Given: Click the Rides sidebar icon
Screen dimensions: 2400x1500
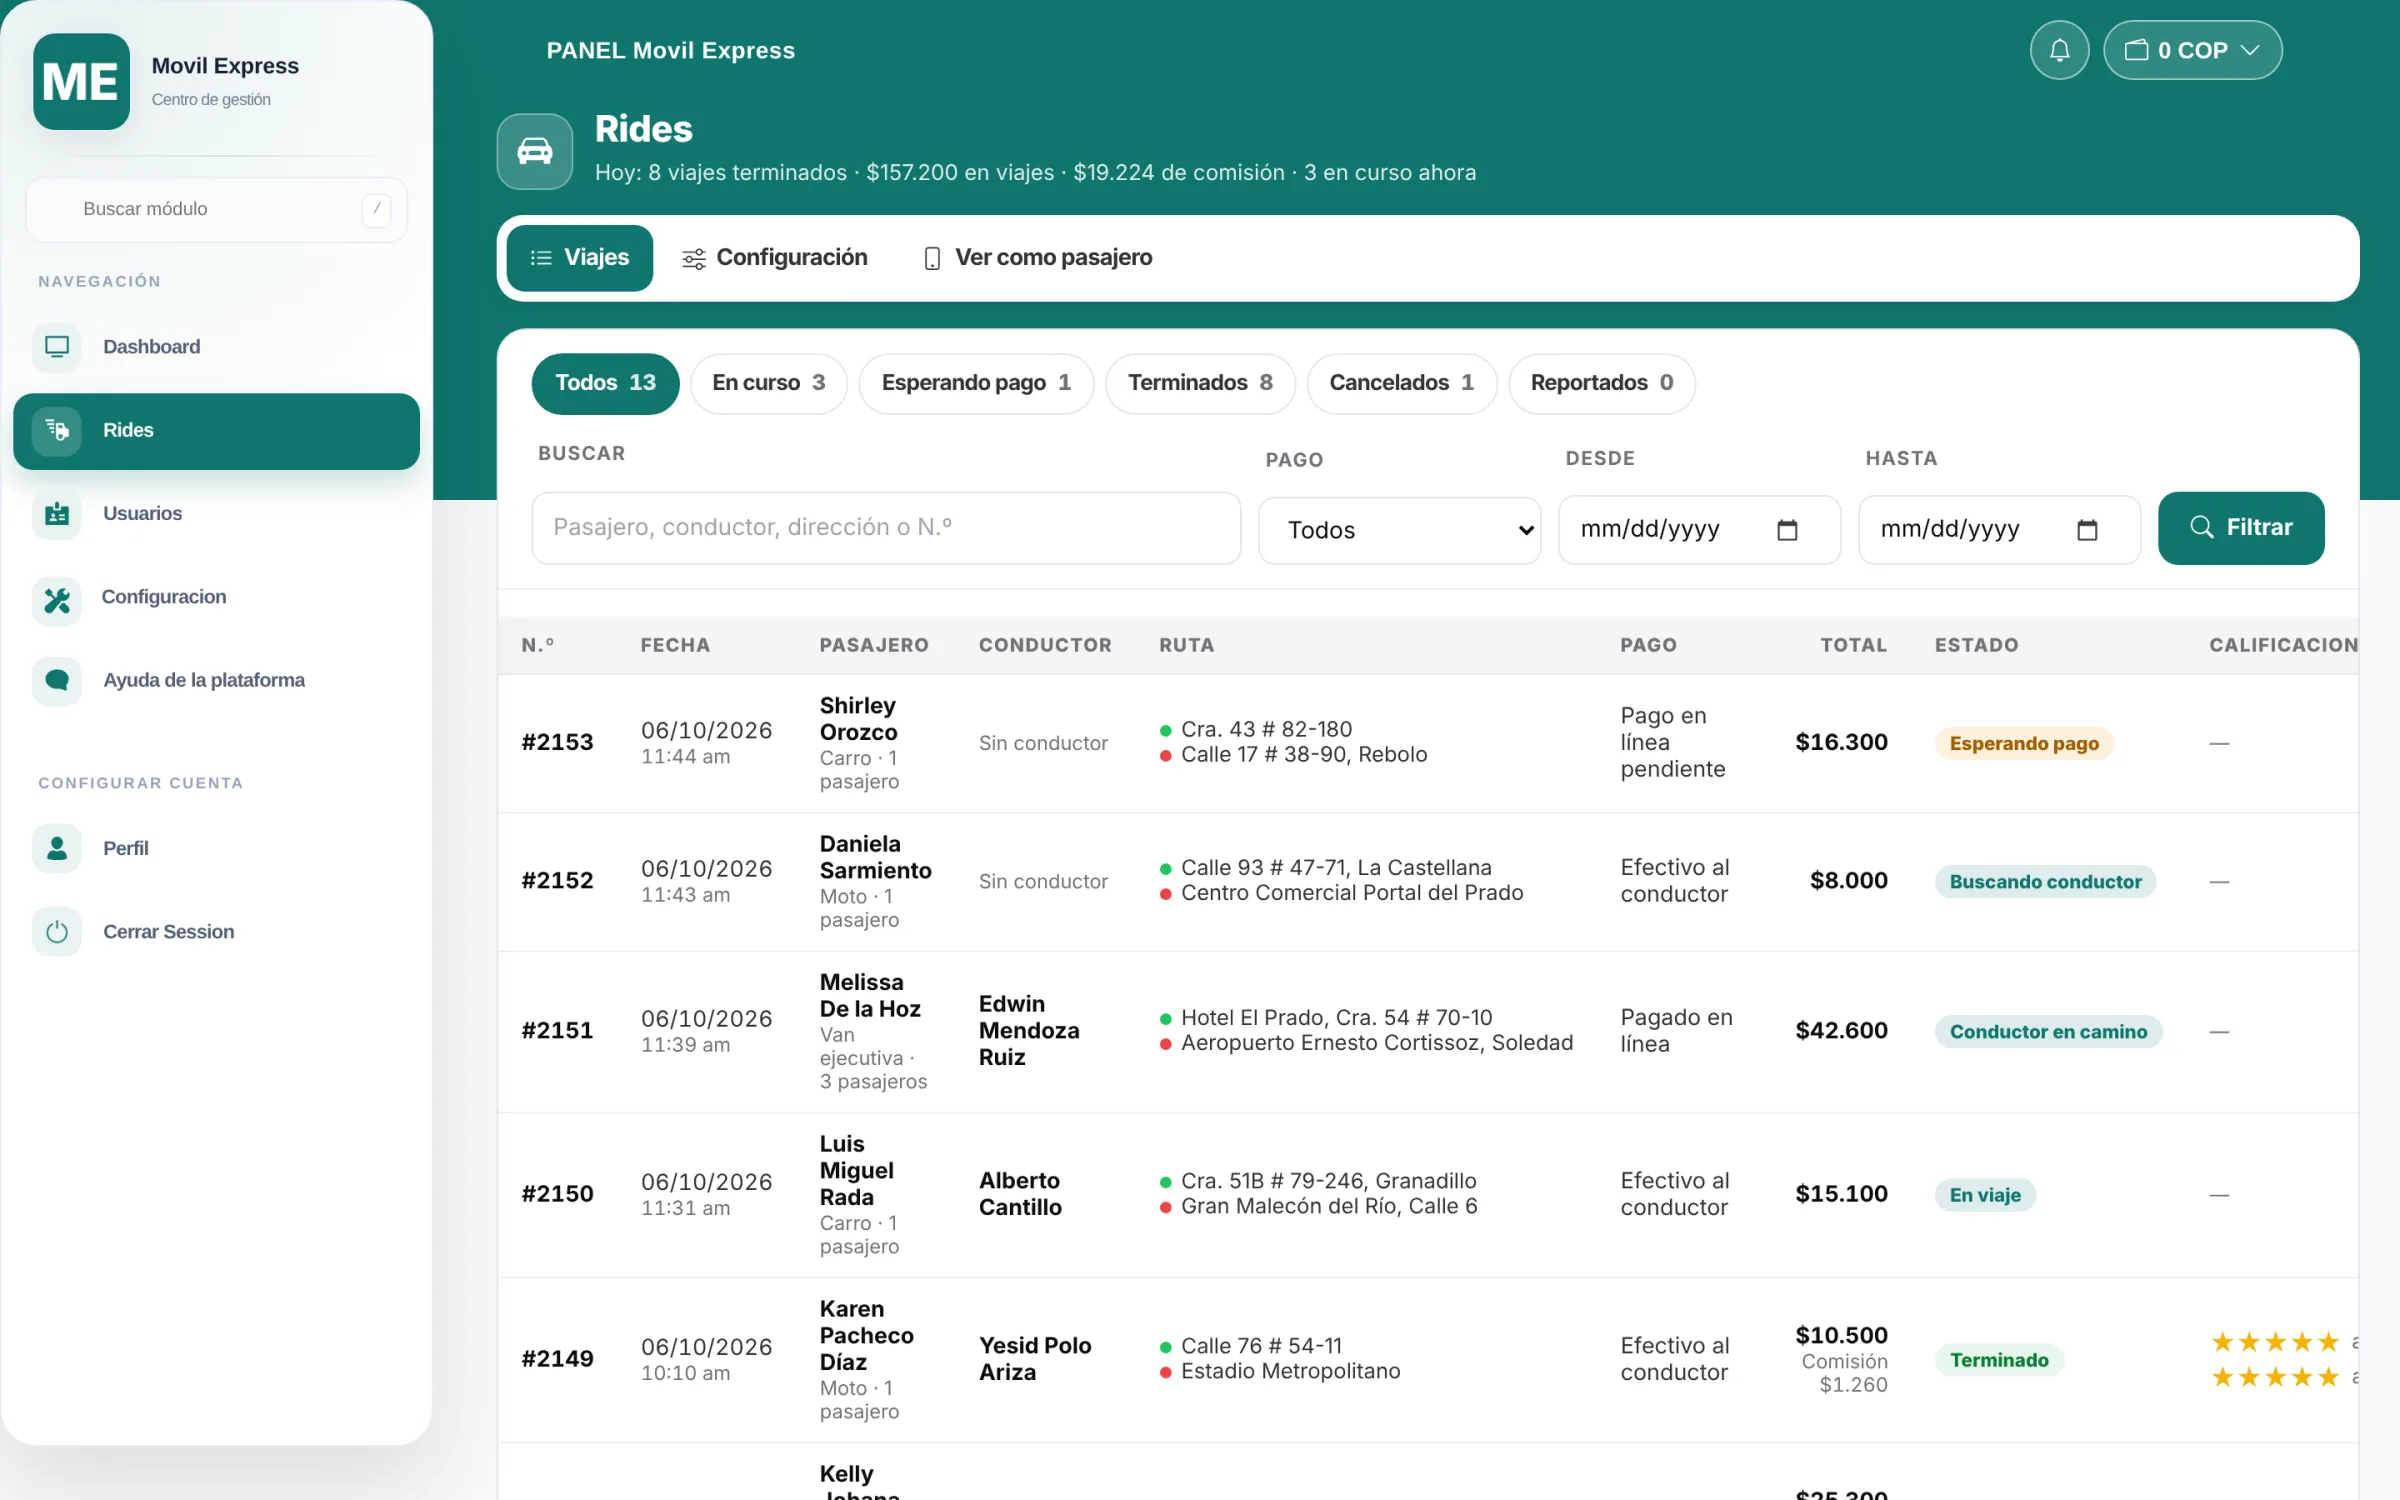Looking at the screenshot, I should (57, 431).
